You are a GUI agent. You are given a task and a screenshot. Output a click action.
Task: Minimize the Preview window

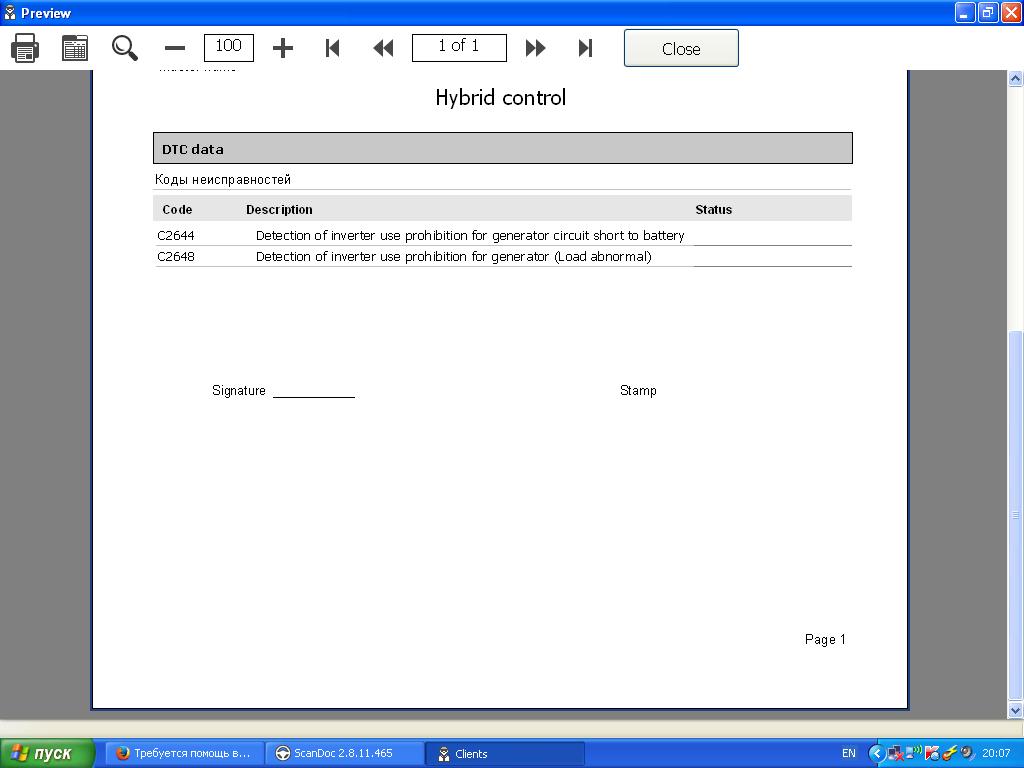pyautogui.click(x=965, y=12)
